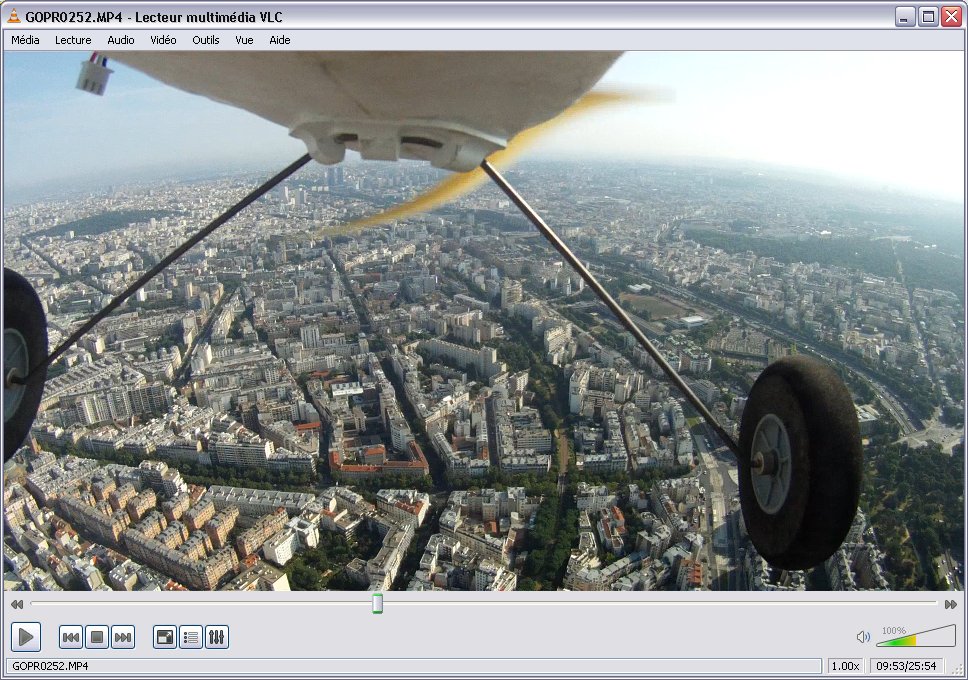Open the Audio menu
The height and width of the screenshot is (680, 968).
[120, 40]
